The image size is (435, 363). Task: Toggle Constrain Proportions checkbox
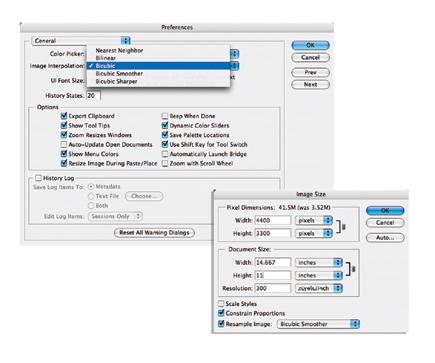point(221,313)
